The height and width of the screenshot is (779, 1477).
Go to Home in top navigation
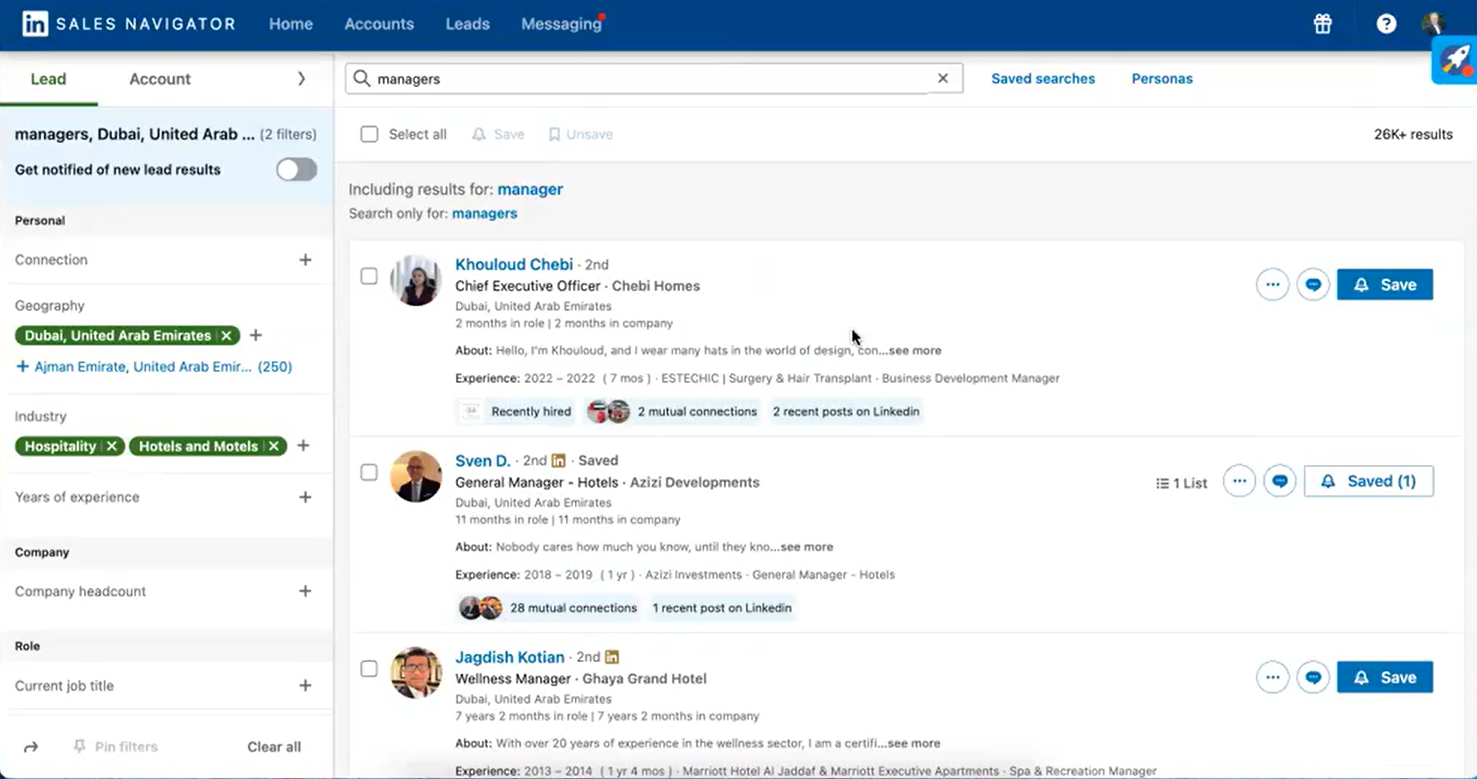(x=291, y=24)
